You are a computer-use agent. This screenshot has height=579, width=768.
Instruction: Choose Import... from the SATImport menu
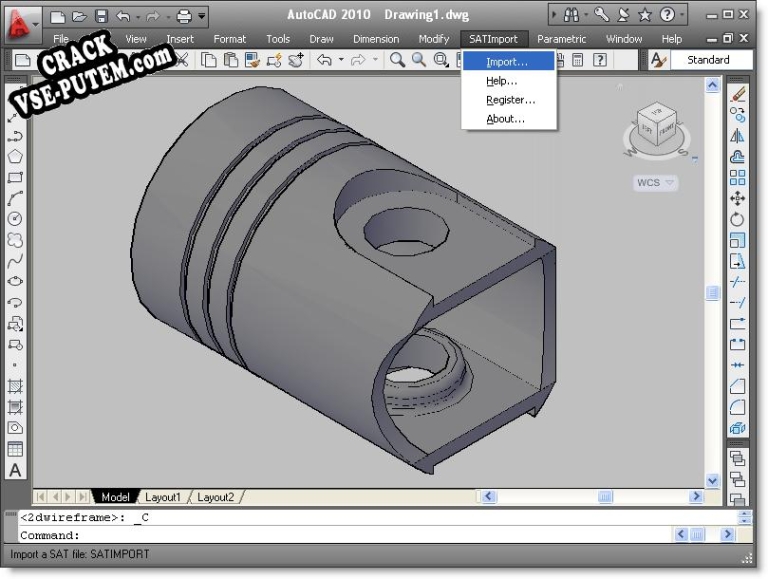coord(507,62)
